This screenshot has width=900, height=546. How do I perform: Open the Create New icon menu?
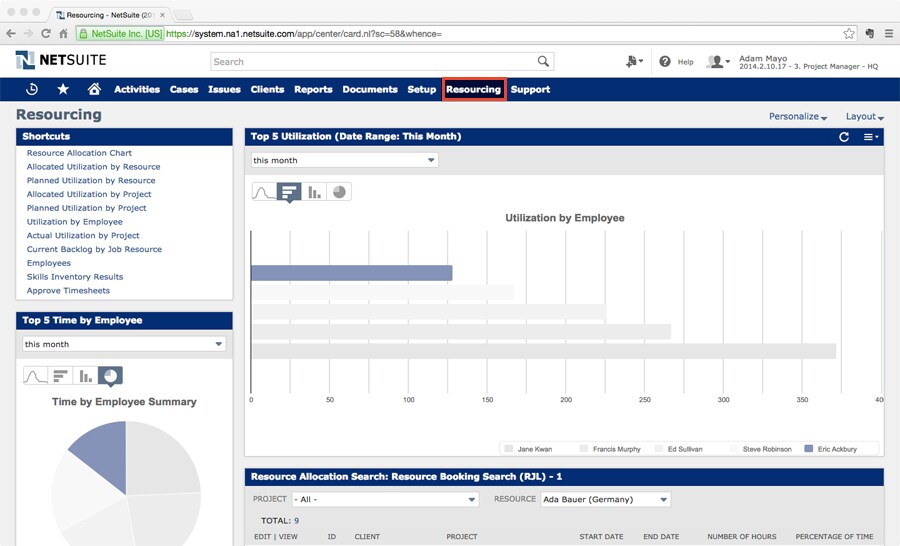pyautogui.click(x=634, y=61)
